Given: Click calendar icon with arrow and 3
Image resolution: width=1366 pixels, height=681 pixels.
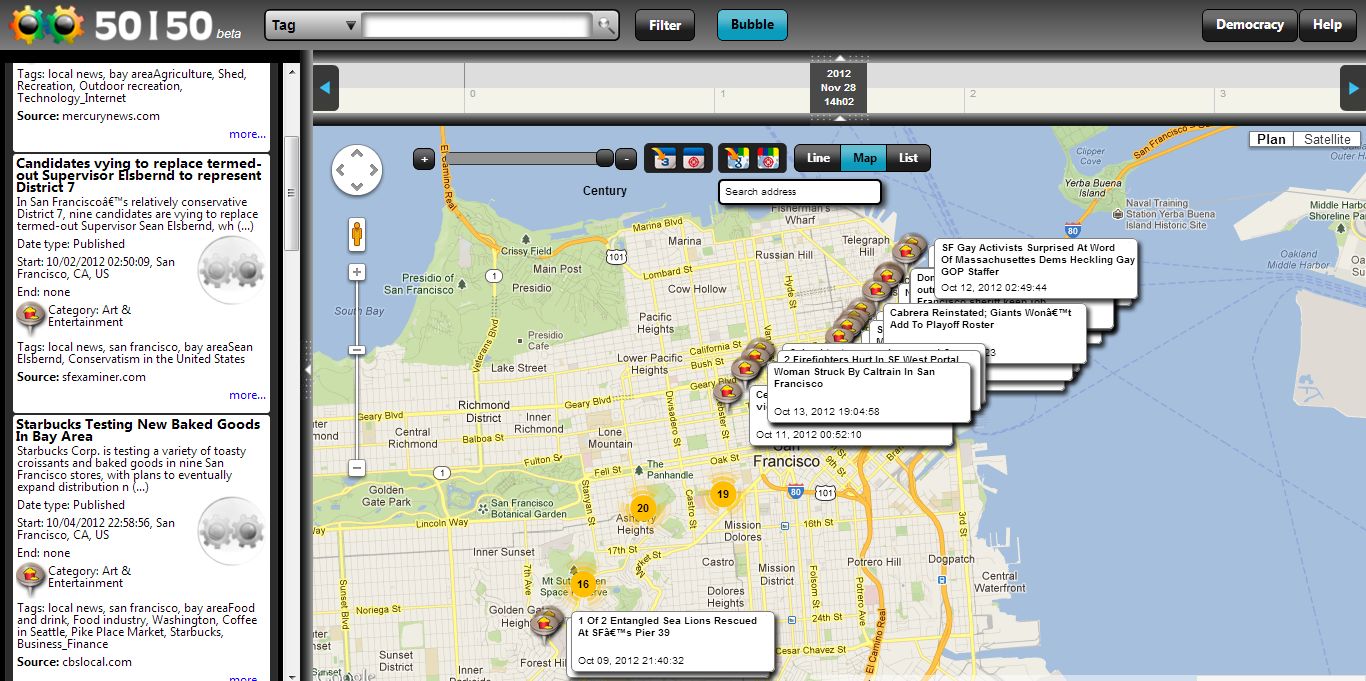Looking at the screenshot, I should [662, 158].
